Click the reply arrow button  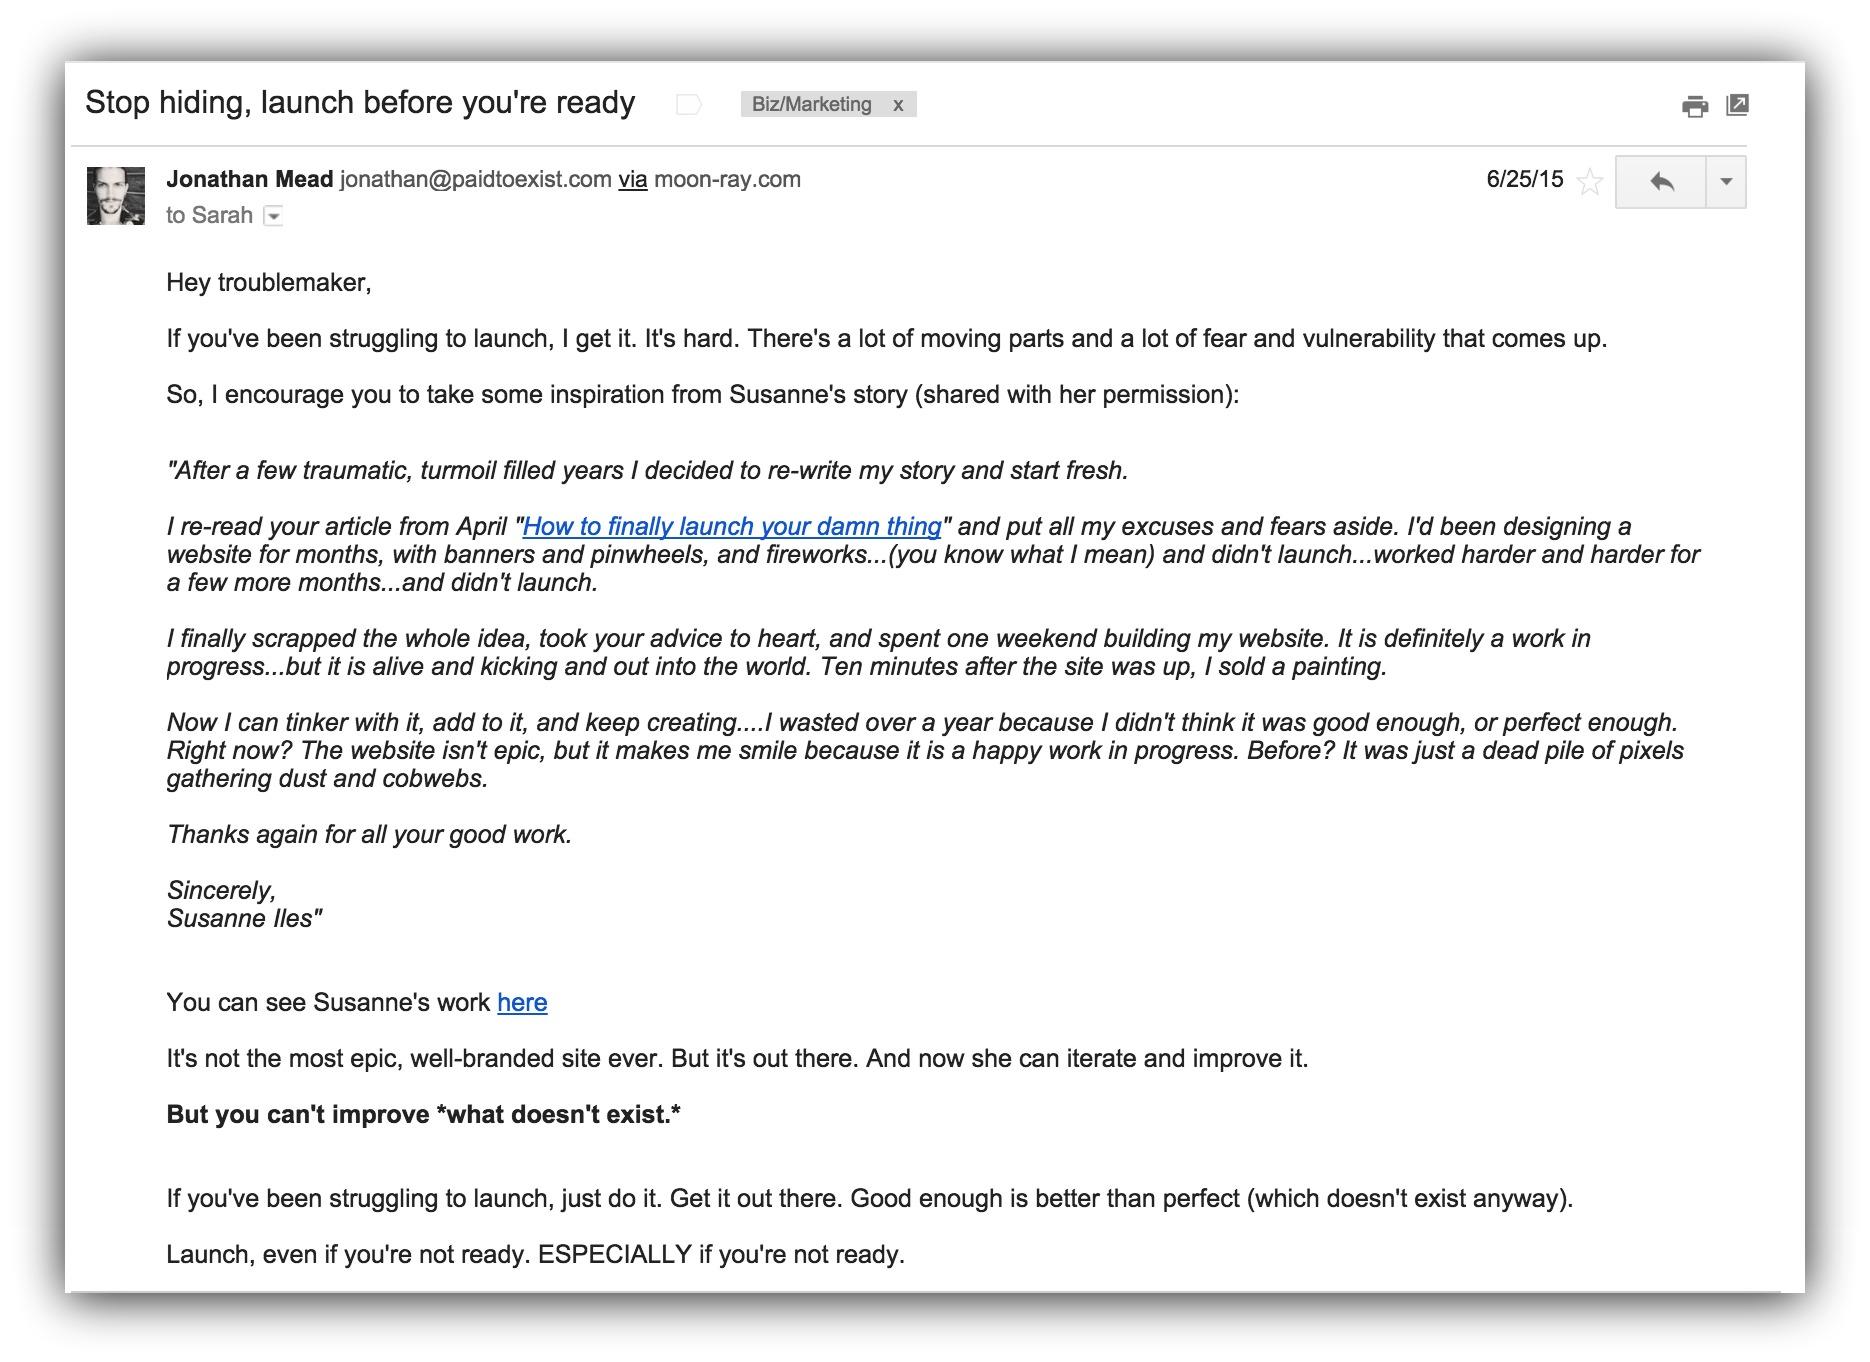point(1661,182)
